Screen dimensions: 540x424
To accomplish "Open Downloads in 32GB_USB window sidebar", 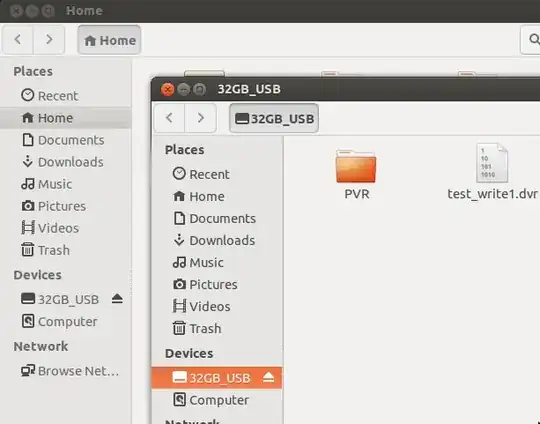I will (217, 240).
